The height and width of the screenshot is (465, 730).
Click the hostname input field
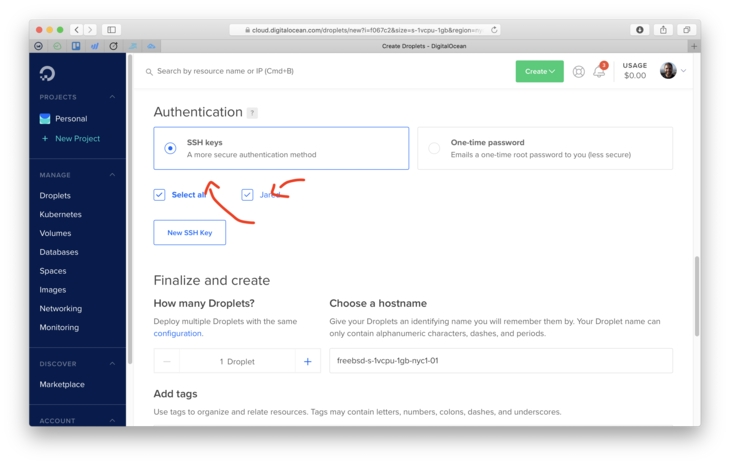[x=500, y=361]
